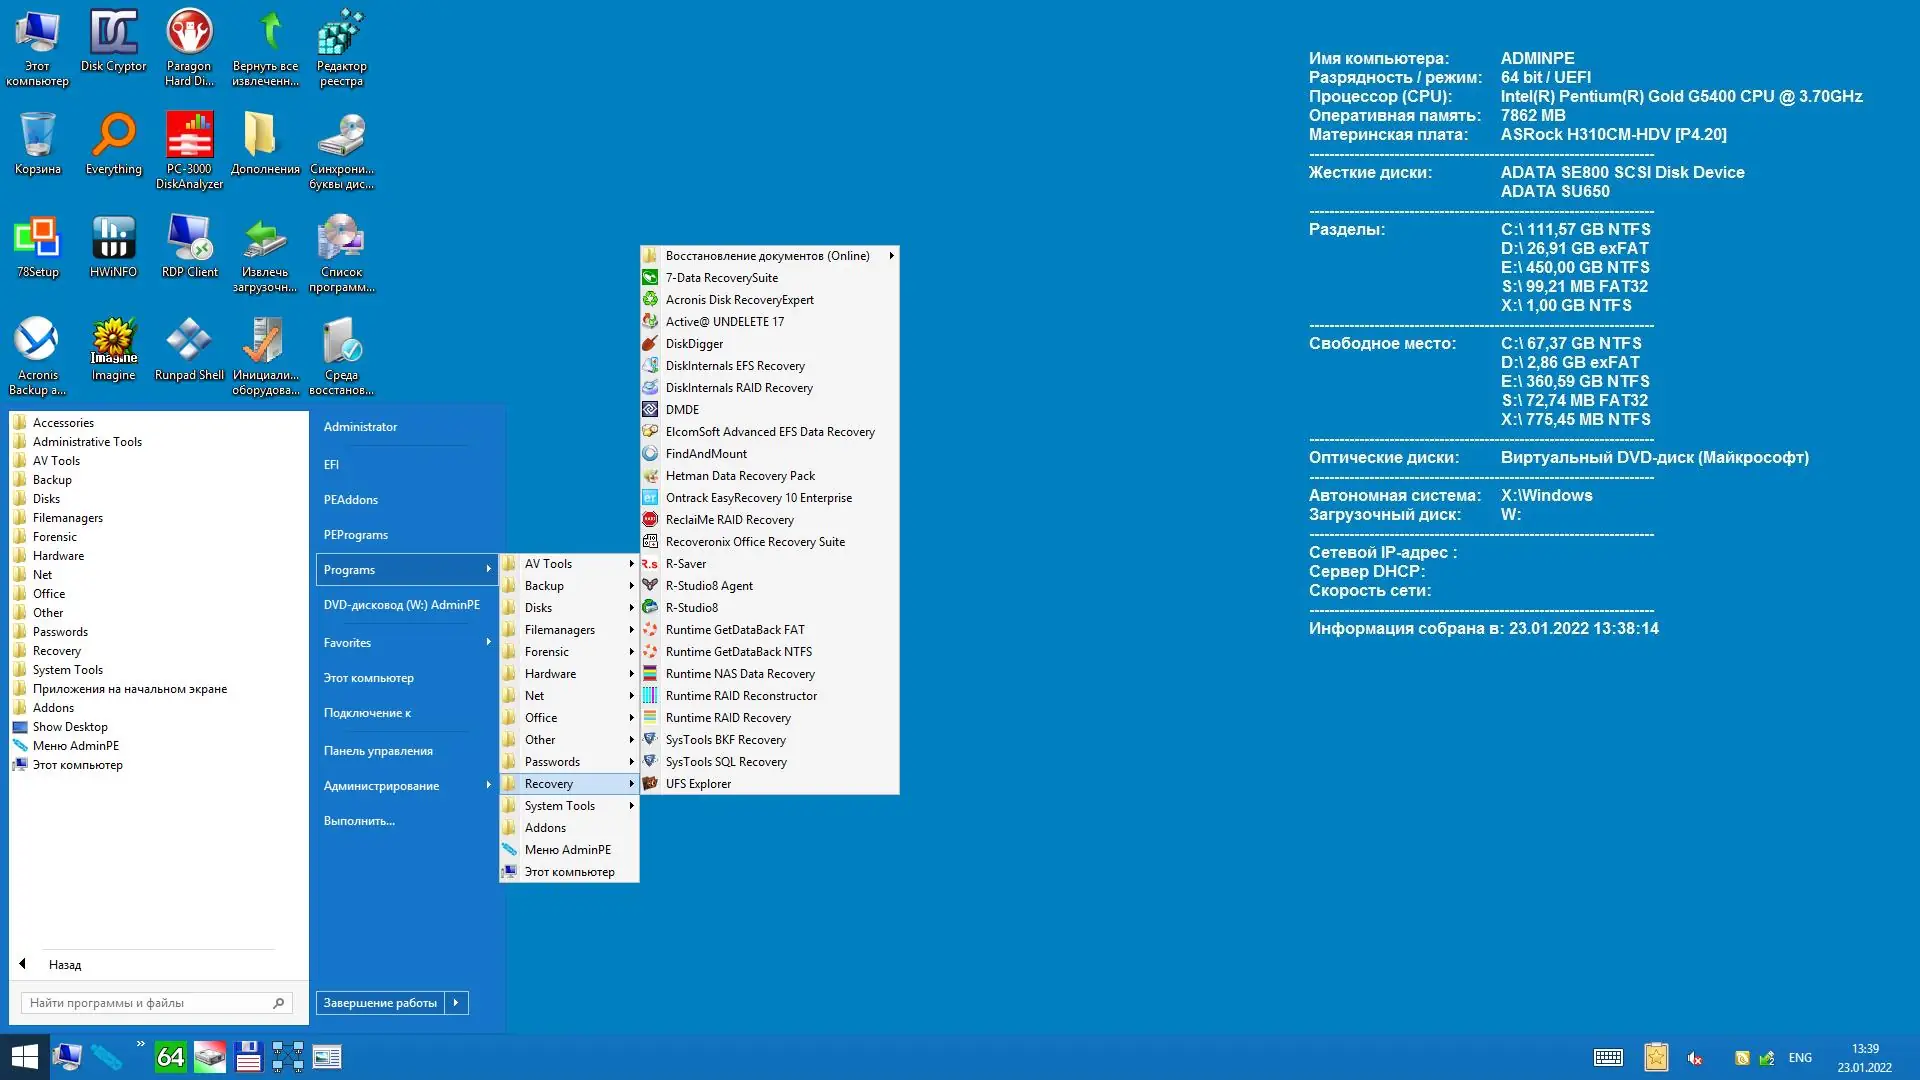Launch Runpad Shell desktop icon
The width and height of the screenshot is (1920, 1080).
(189, 348)
